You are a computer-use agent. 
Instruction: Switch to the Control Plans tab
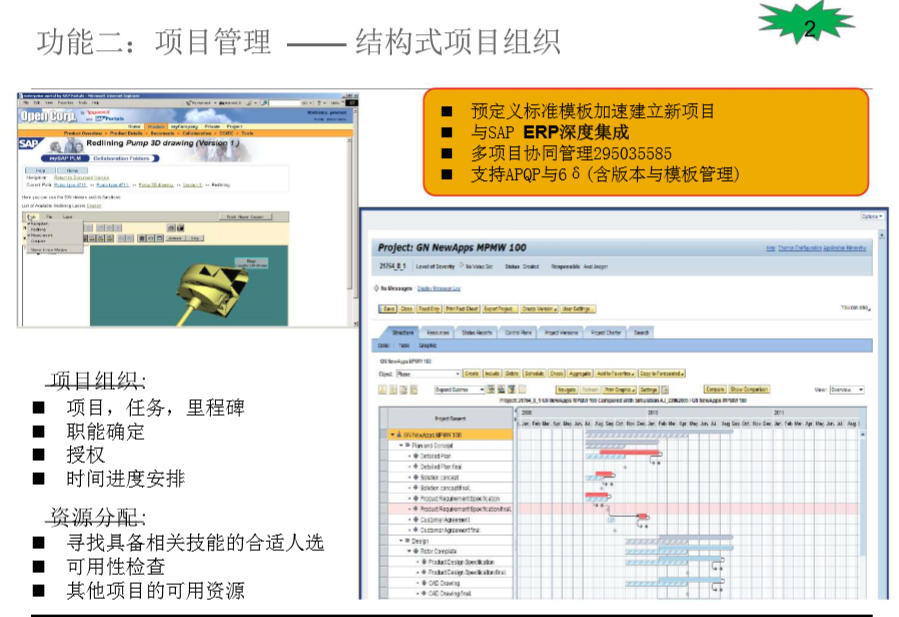point(518,333)
